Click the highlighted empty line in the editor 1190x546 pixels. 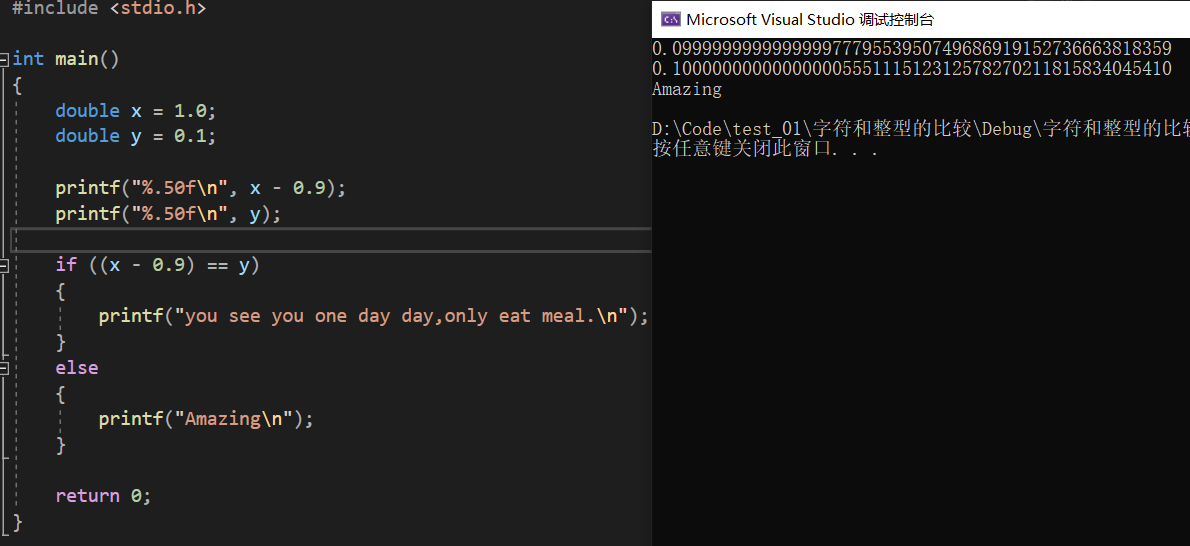pos(332,239)
